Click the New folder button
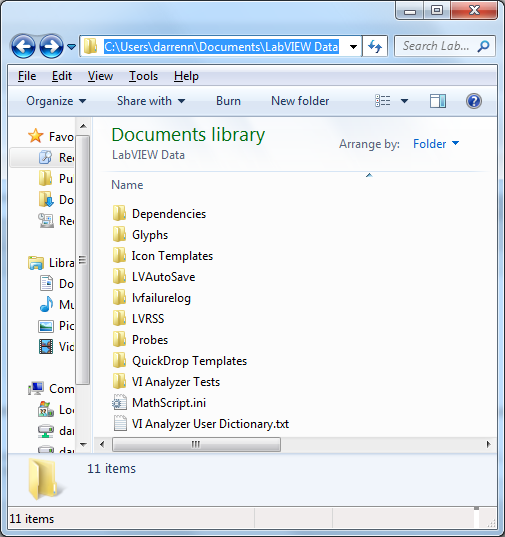This screenshot has height=537, width=505. click(300, 101)
